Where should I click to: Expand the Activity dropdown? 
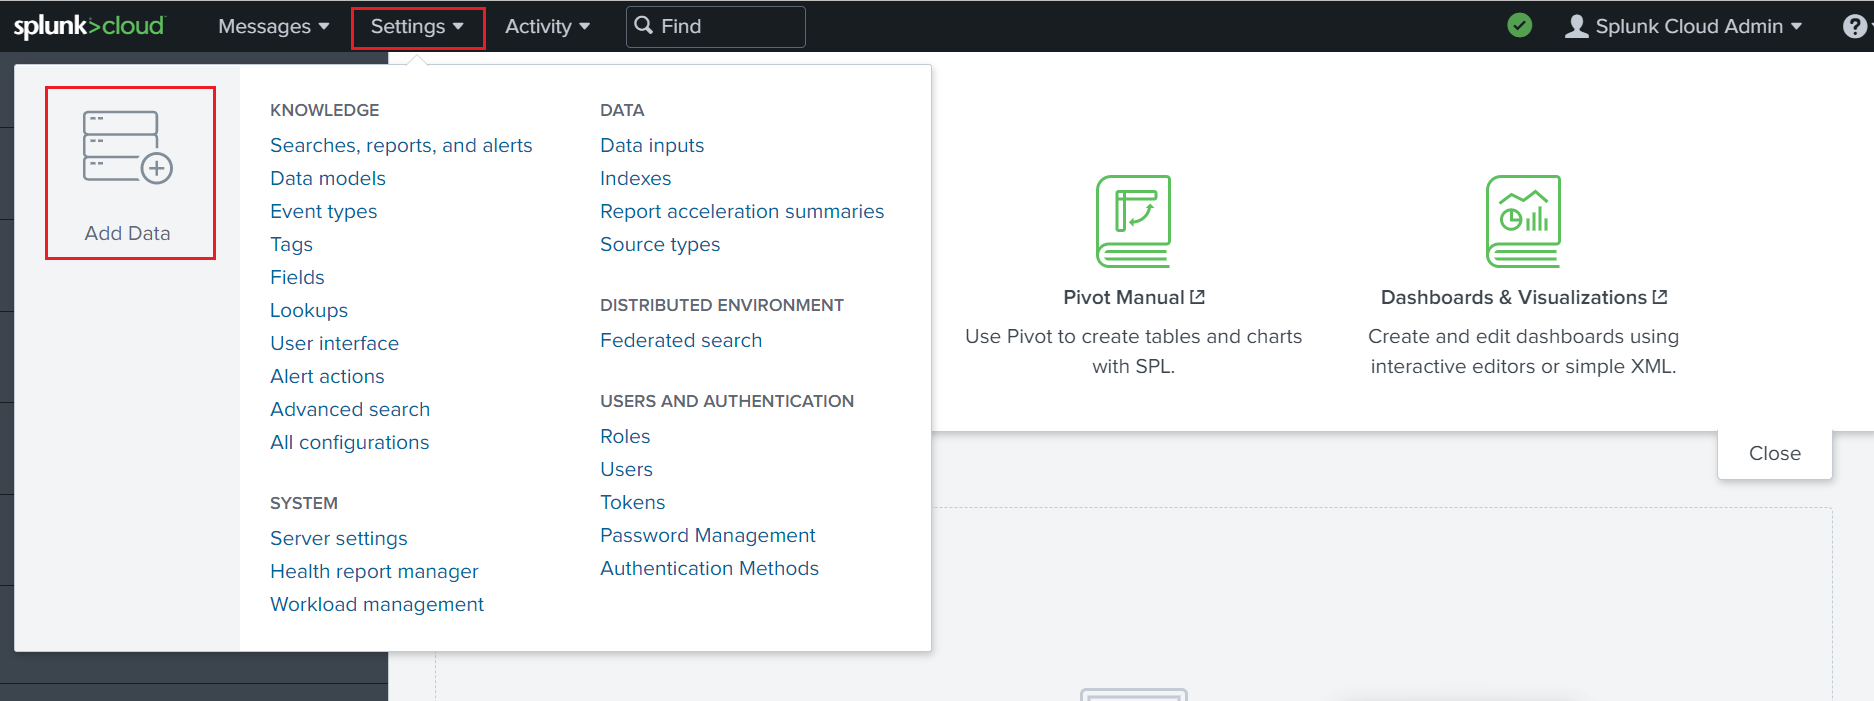(547, 26)
